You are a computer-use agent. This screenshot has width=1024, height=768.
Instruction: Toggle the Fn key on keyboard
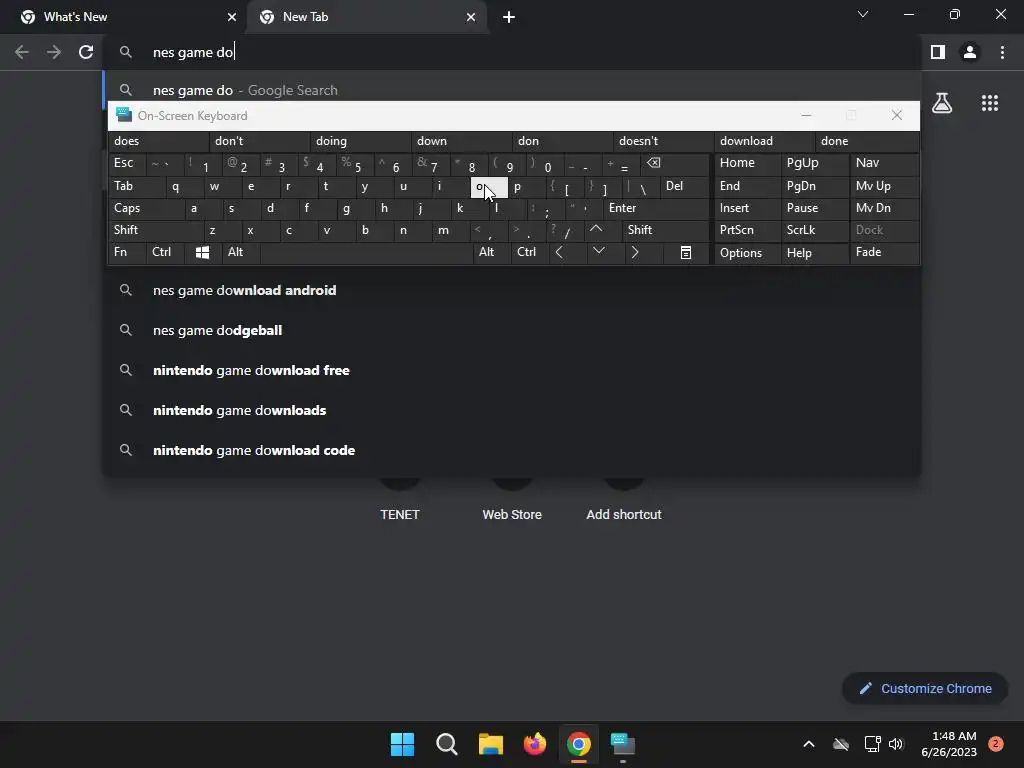tap(127, 252)
